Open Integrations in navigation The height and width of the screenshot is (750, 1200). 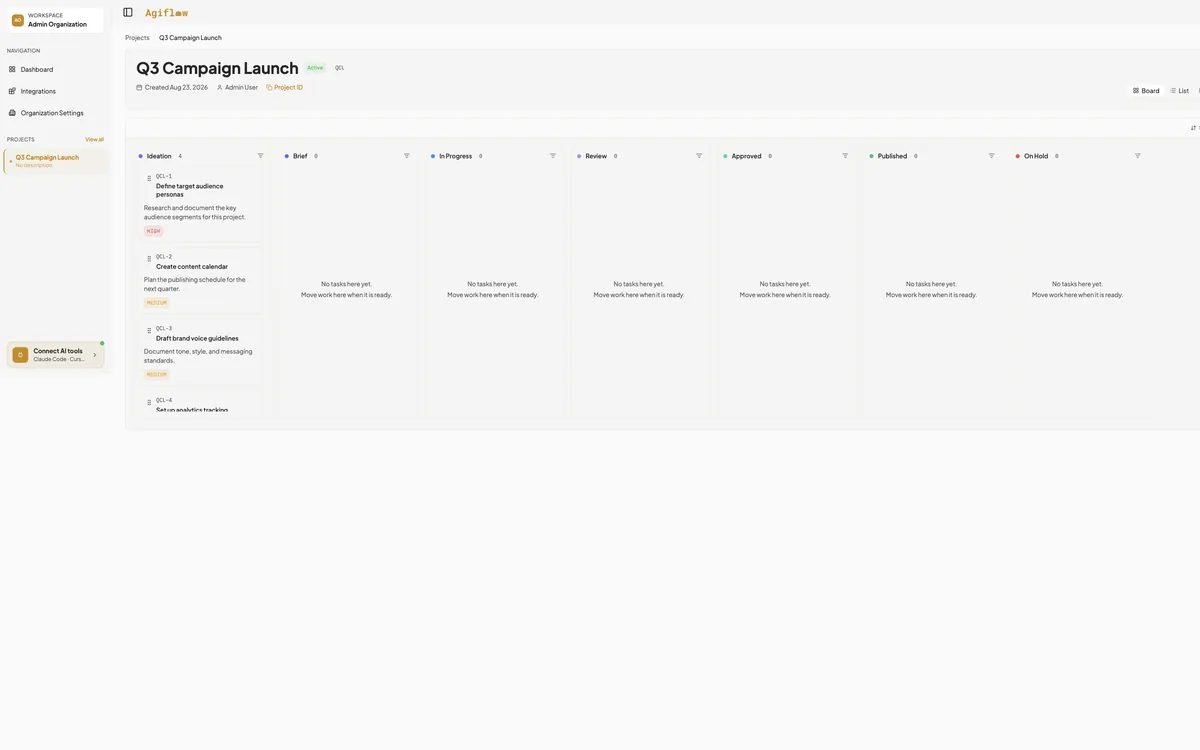[56, 91]
